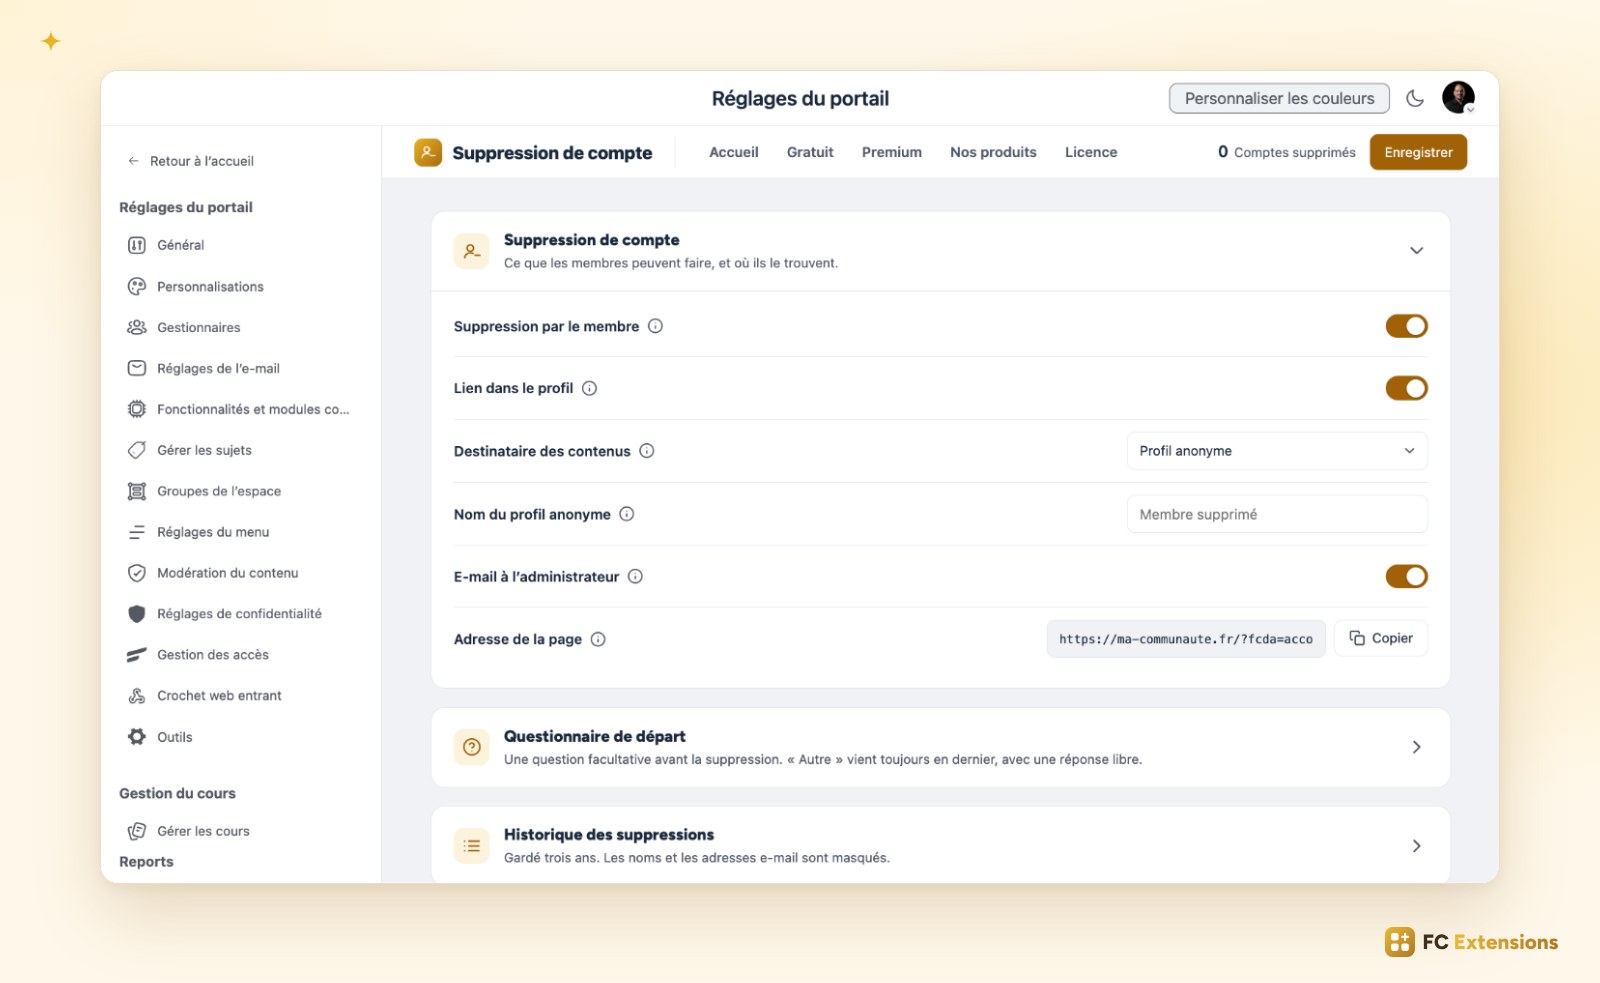
Task: Click the Gestionnaires people icon
Action: 137,328
